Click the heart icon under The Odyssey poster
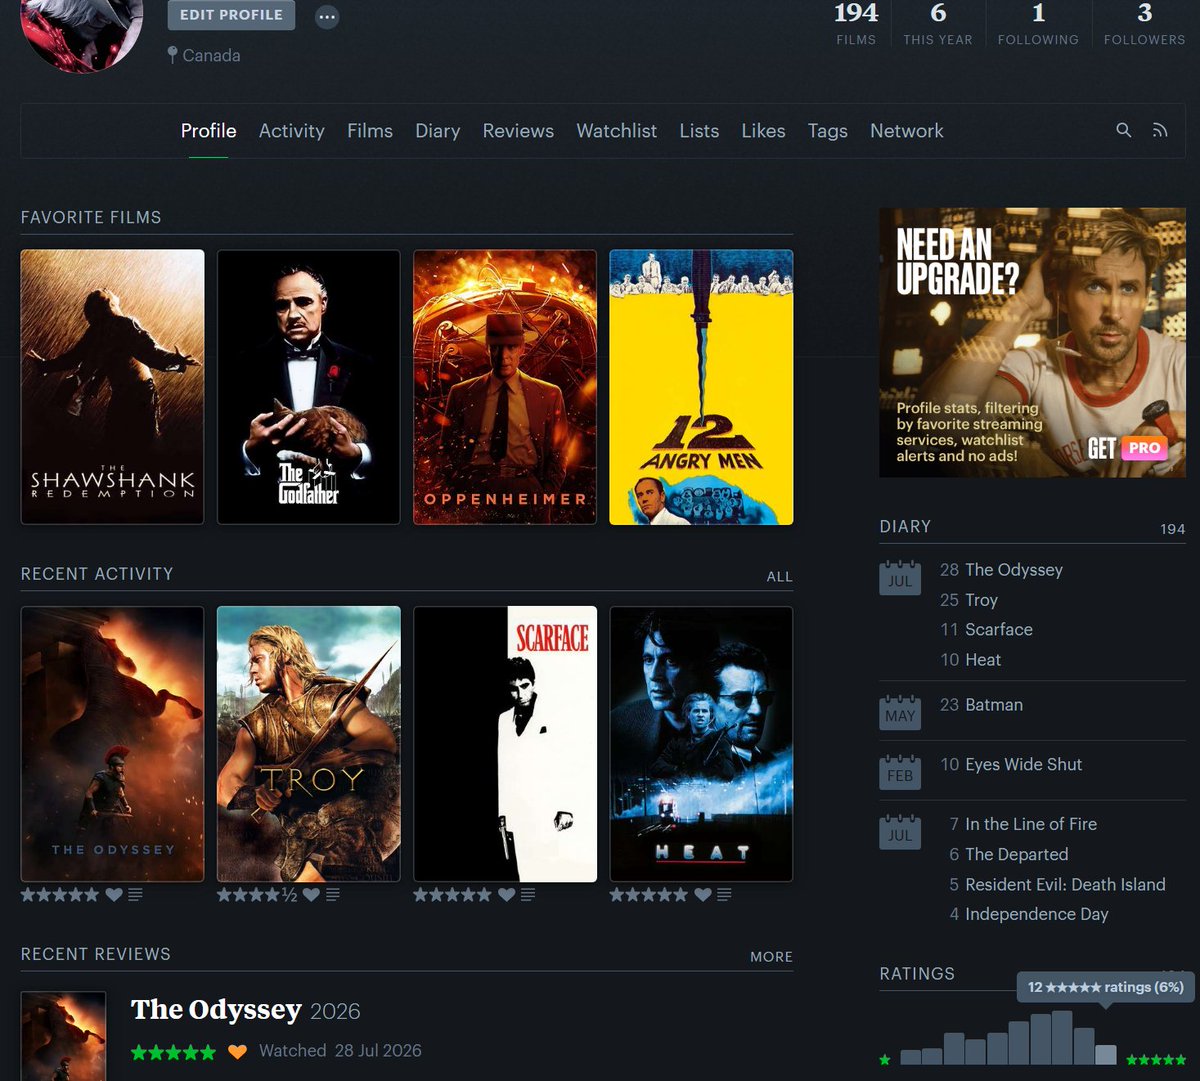This screenshot has width=1200, height=1081. pos(114,894)
